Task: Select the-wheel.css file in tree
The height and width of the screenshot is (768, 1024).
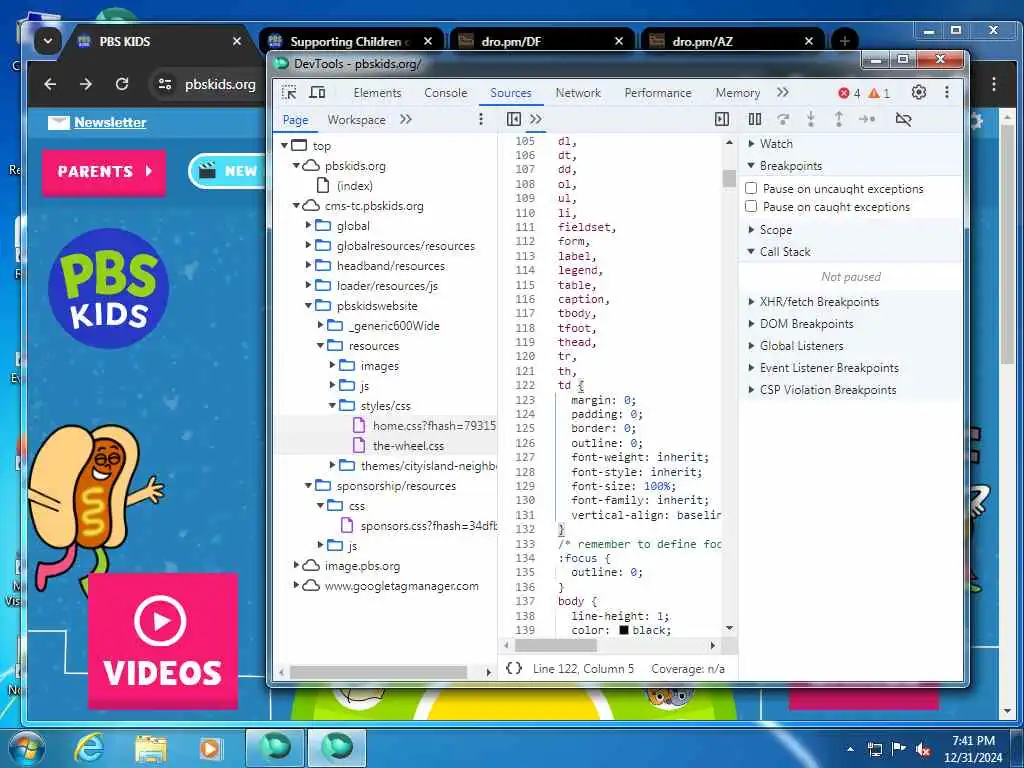Action: (408, 446)
